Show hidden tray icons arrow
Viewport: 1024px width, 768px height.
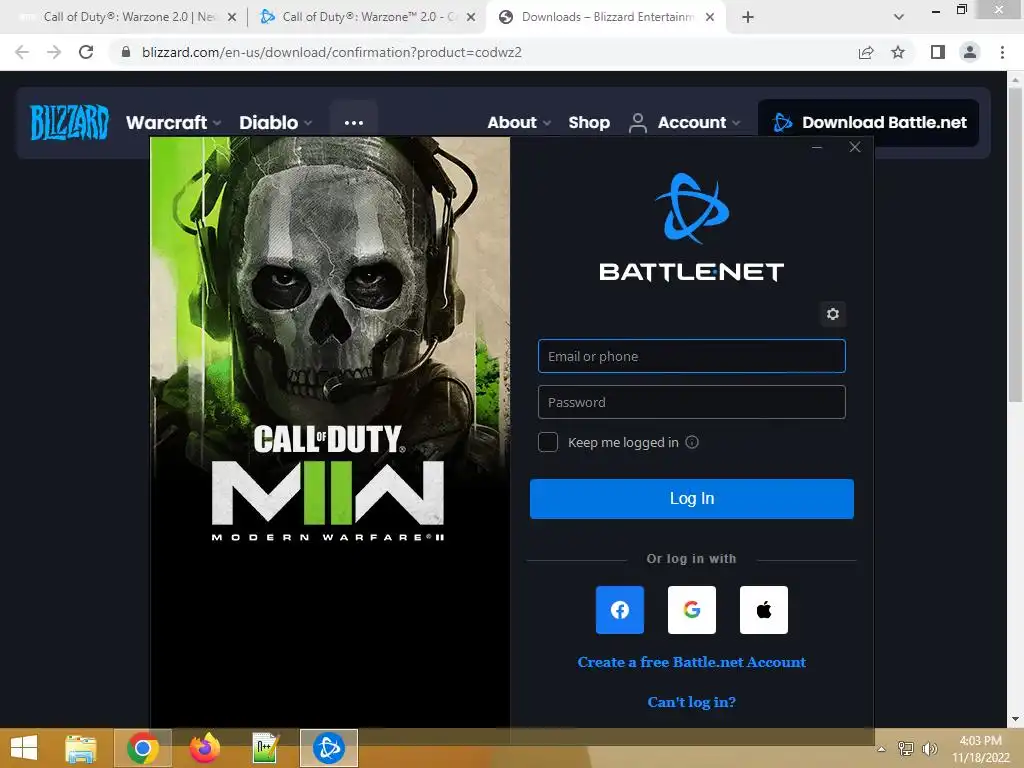pos(881,749)
